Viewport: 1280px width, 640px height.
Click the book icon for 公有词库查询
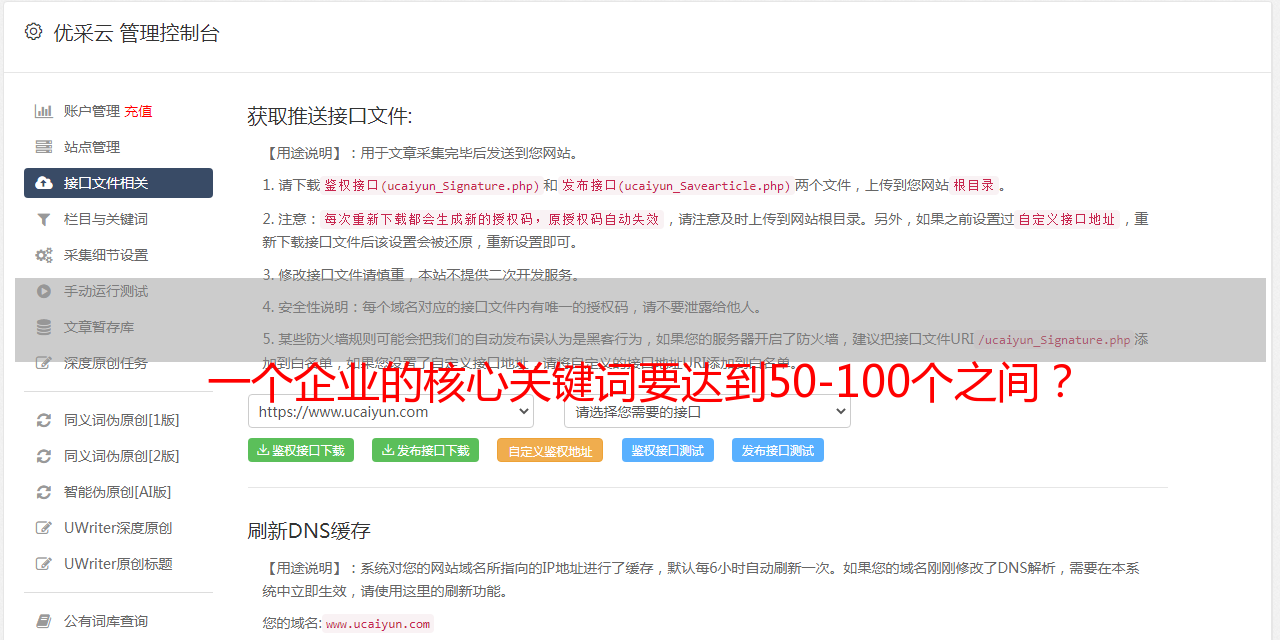44,621
